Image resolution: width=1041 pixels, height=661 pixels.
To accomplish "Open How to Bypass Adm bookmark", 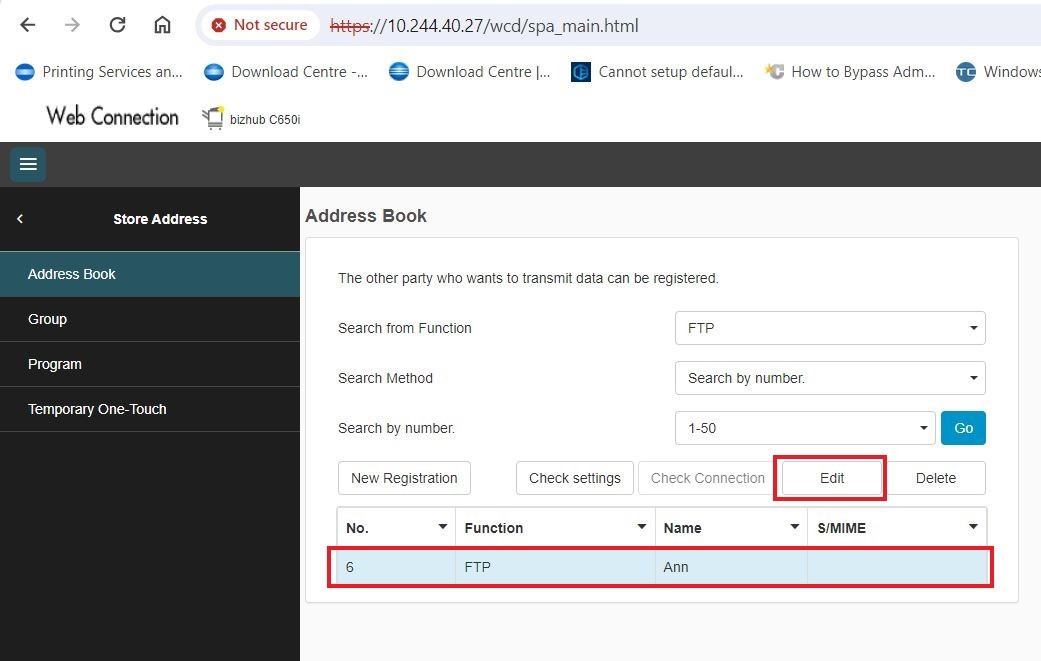I will coord(850,72).
